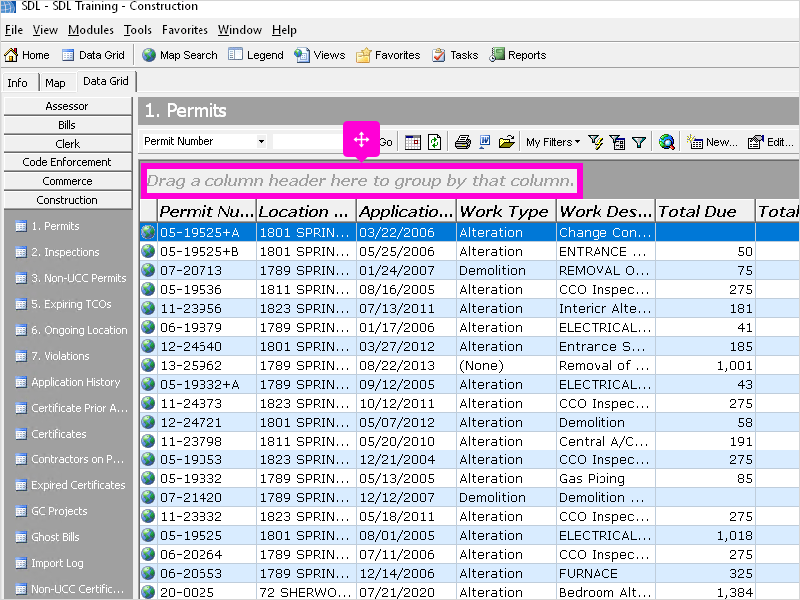800x600 pixels.
Task: Click the globe icon for permit 07-20713
Action: [148, 270]
